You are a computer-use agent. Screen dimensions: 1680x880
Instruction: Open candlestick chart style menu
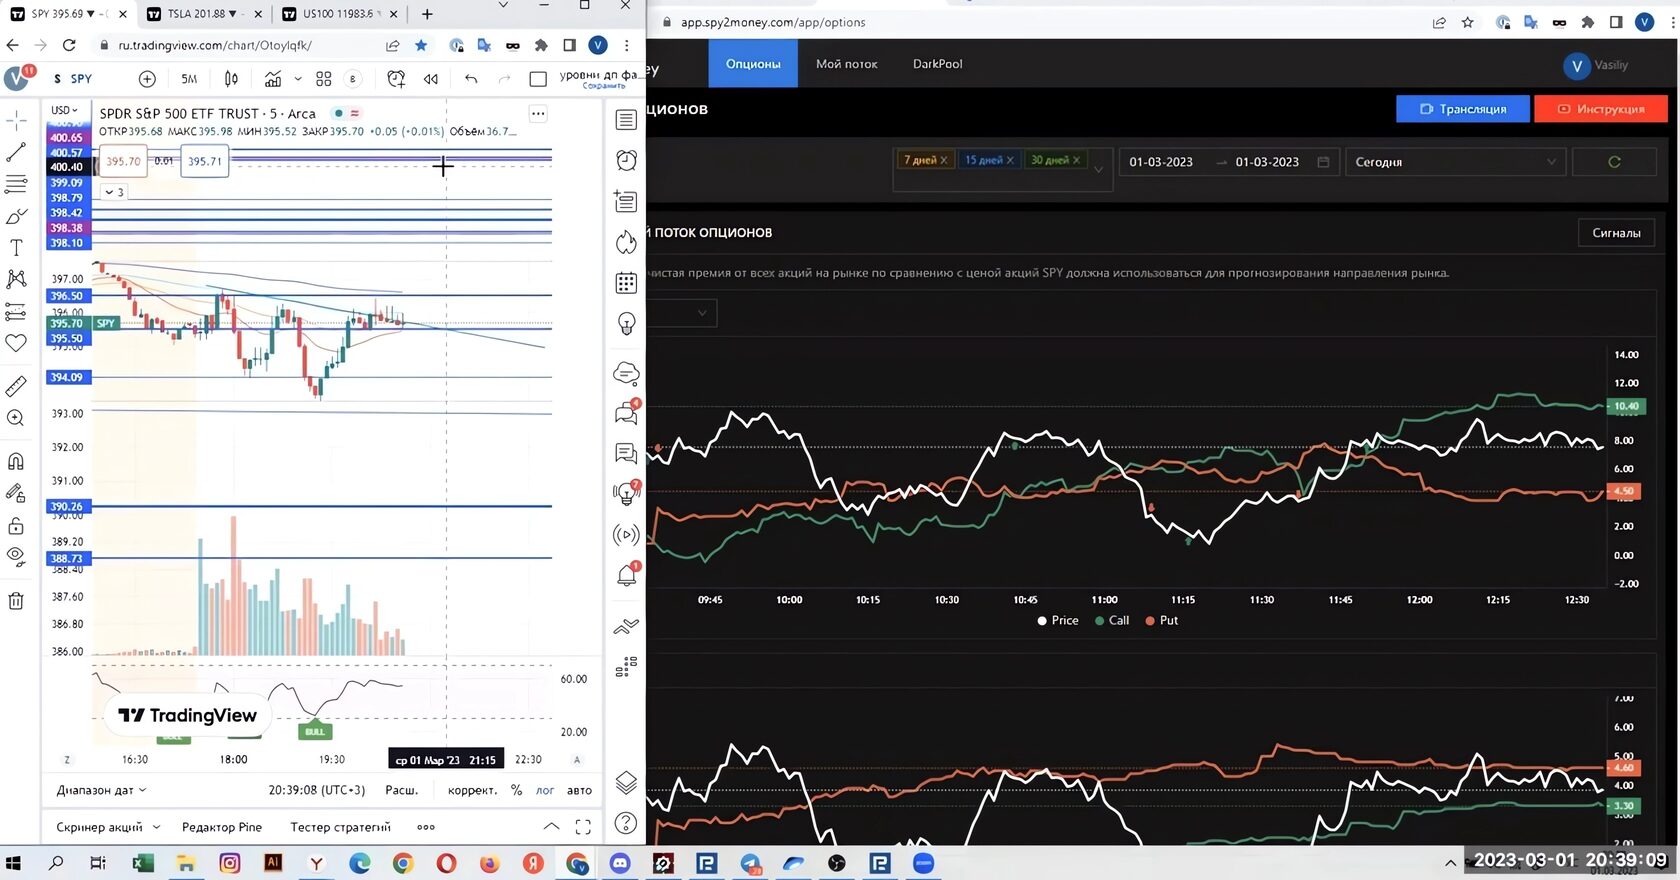coord(231,79)
